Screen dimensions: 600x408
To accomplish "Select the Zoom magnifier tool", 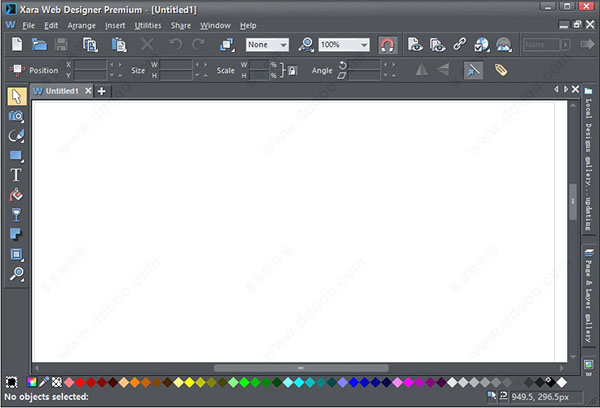I will 17,274.
